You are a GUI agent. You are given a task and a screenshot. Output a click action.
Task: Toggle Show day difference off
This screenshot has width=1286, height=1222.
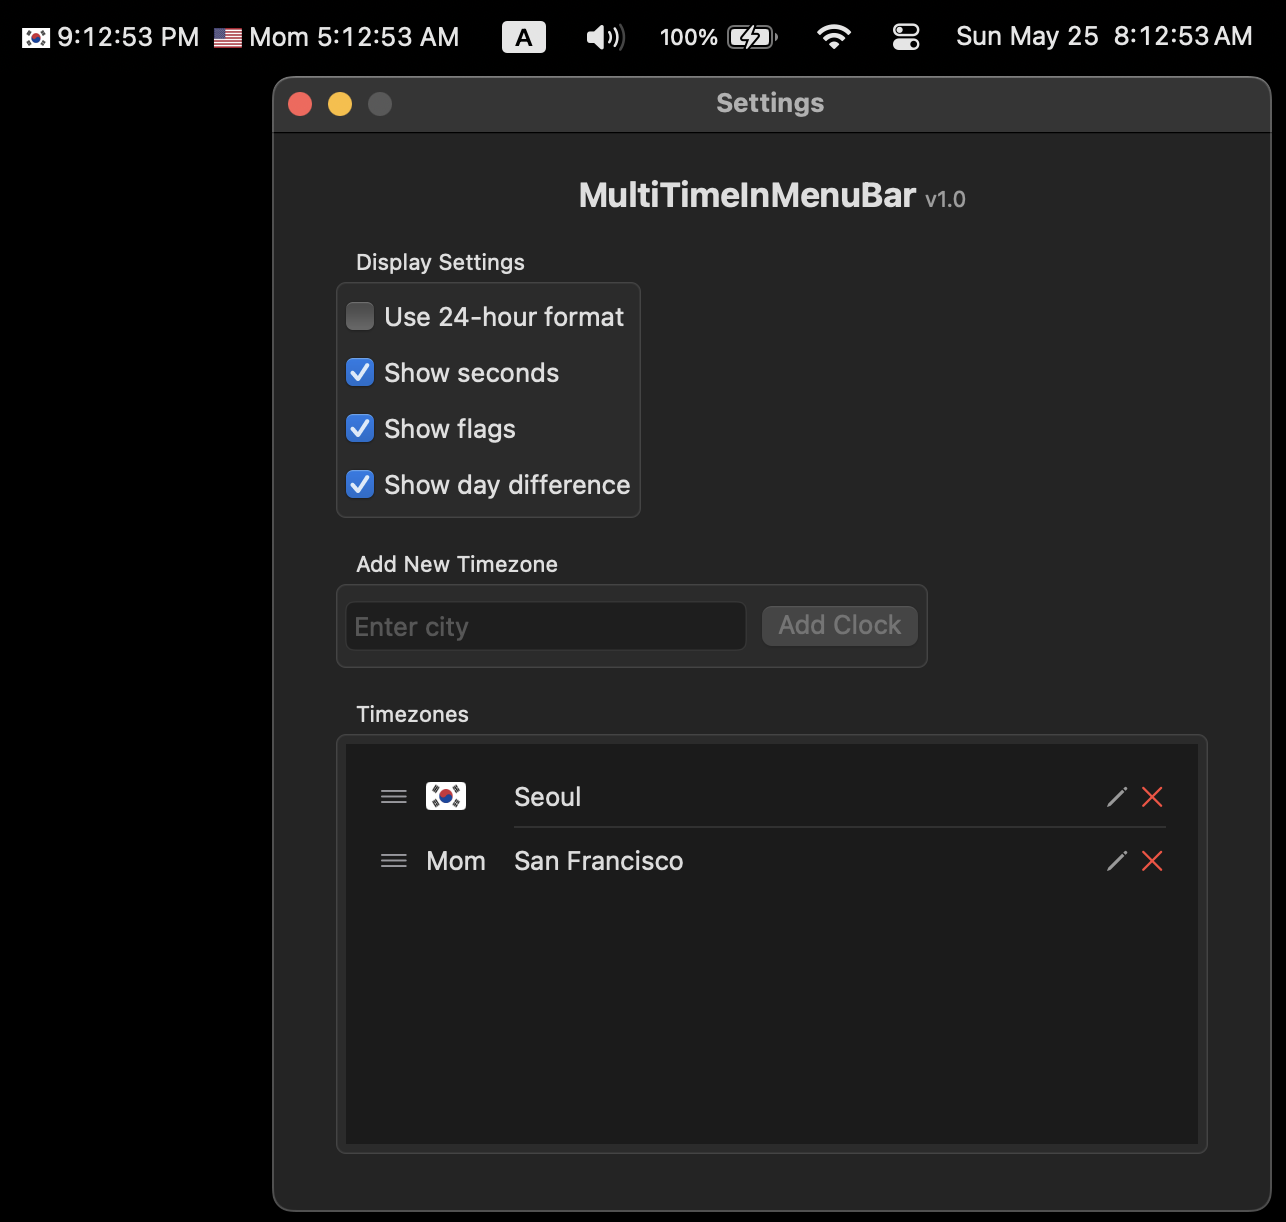[x=360, y=484]
